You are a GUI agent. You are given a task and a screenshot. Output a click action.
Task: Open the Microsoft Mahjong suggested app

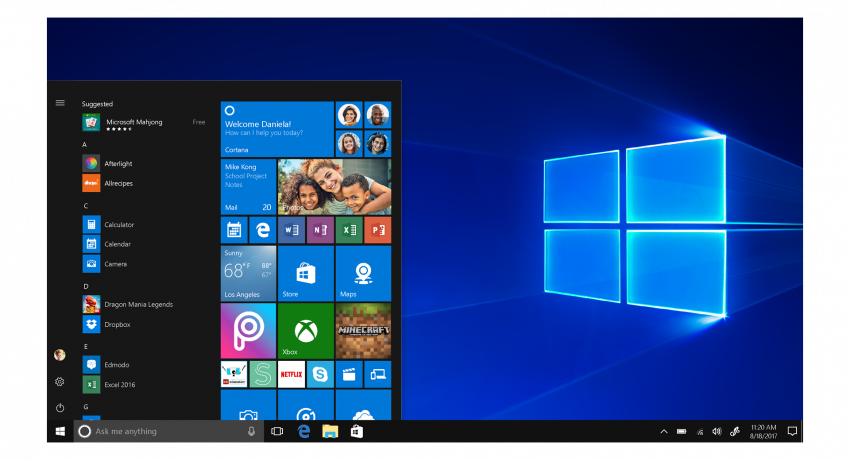pos(144,123)
